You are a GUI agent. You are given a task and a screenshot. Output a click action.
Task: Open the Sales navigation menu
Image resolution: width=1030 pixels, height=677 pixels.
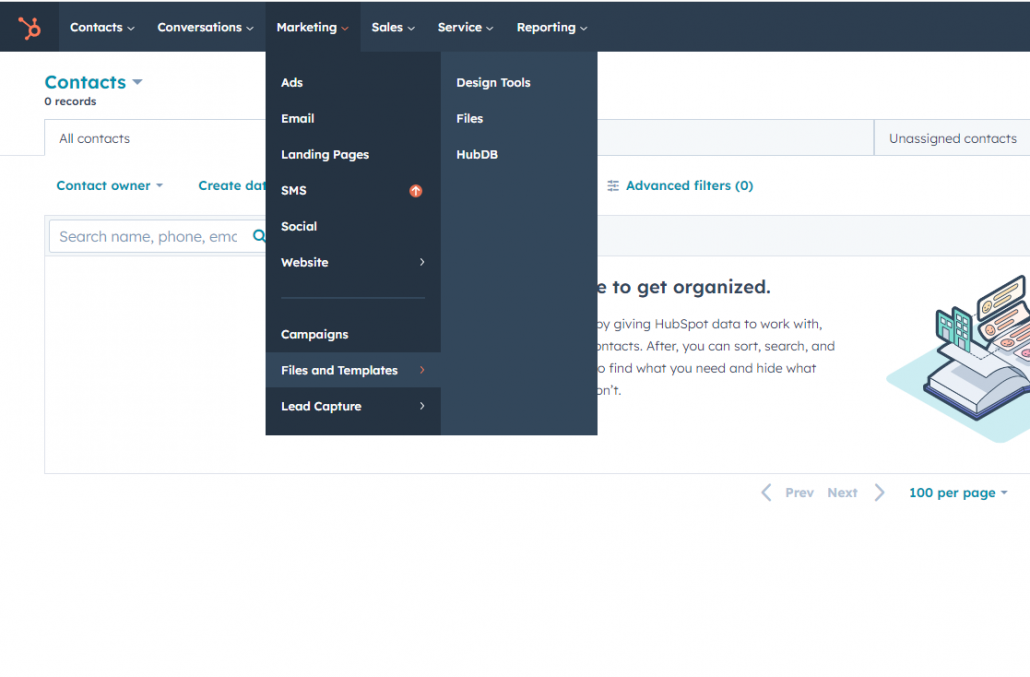(392, 27)
